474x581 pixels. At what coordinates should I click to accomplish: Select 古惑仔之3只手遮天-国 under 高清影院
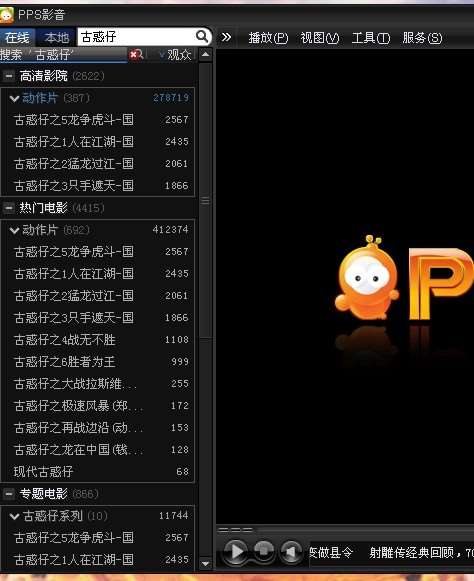98,185
